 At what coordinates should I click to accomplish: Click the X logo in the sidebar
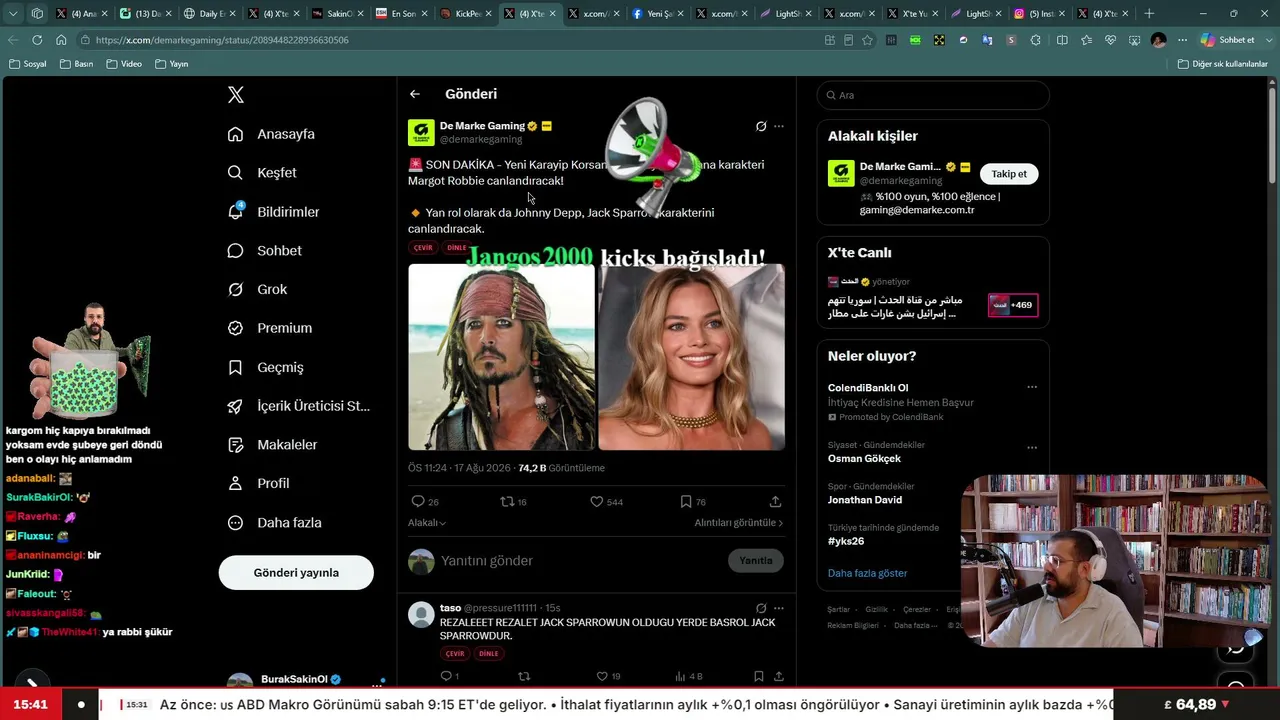pos(236,95)
